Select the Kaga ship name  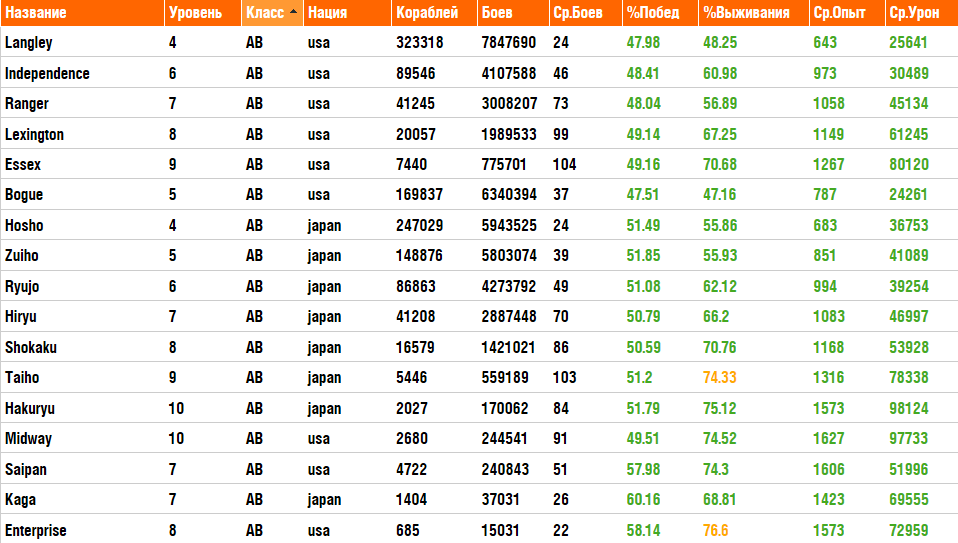coord(20,500)
